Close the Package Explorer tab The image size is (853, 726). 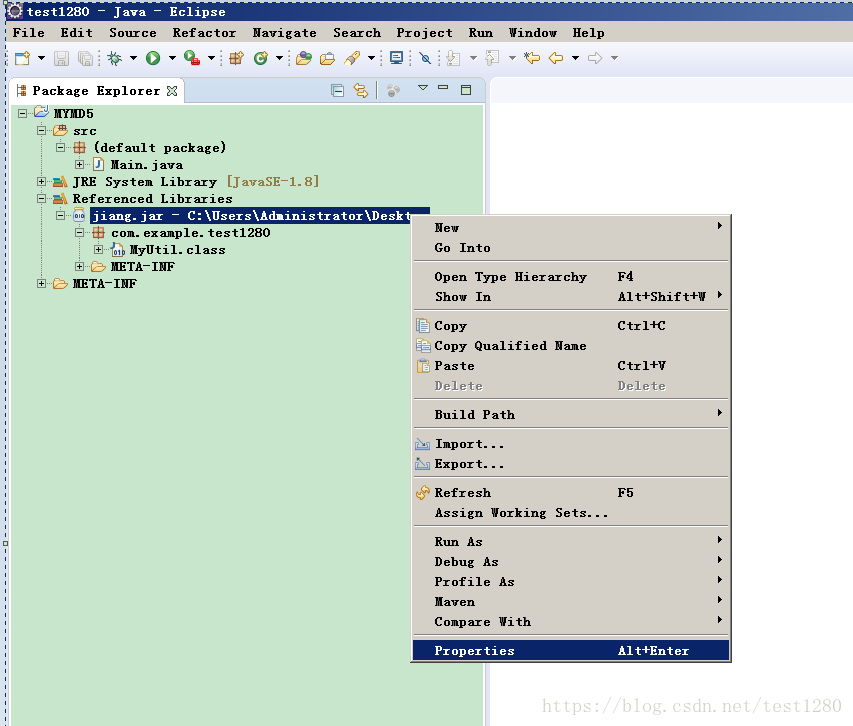172,91
